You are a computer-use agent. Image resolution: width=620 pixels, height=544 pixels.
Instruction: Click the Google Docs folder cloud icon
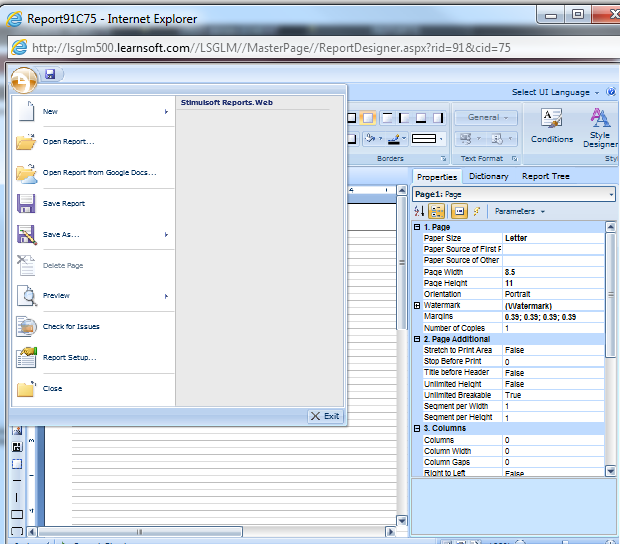point(26,173)
